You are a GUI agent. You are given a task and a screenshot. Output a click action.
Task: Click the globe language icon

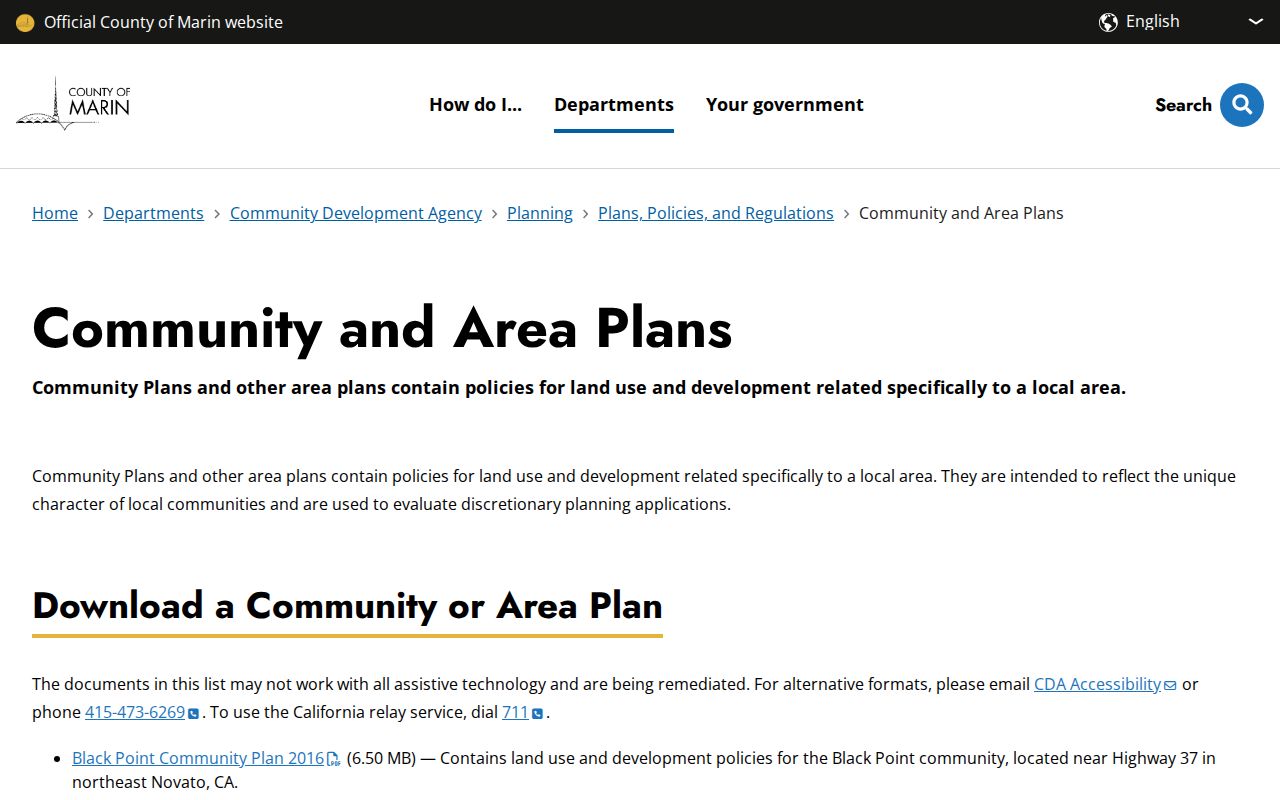click(1108, 22)
